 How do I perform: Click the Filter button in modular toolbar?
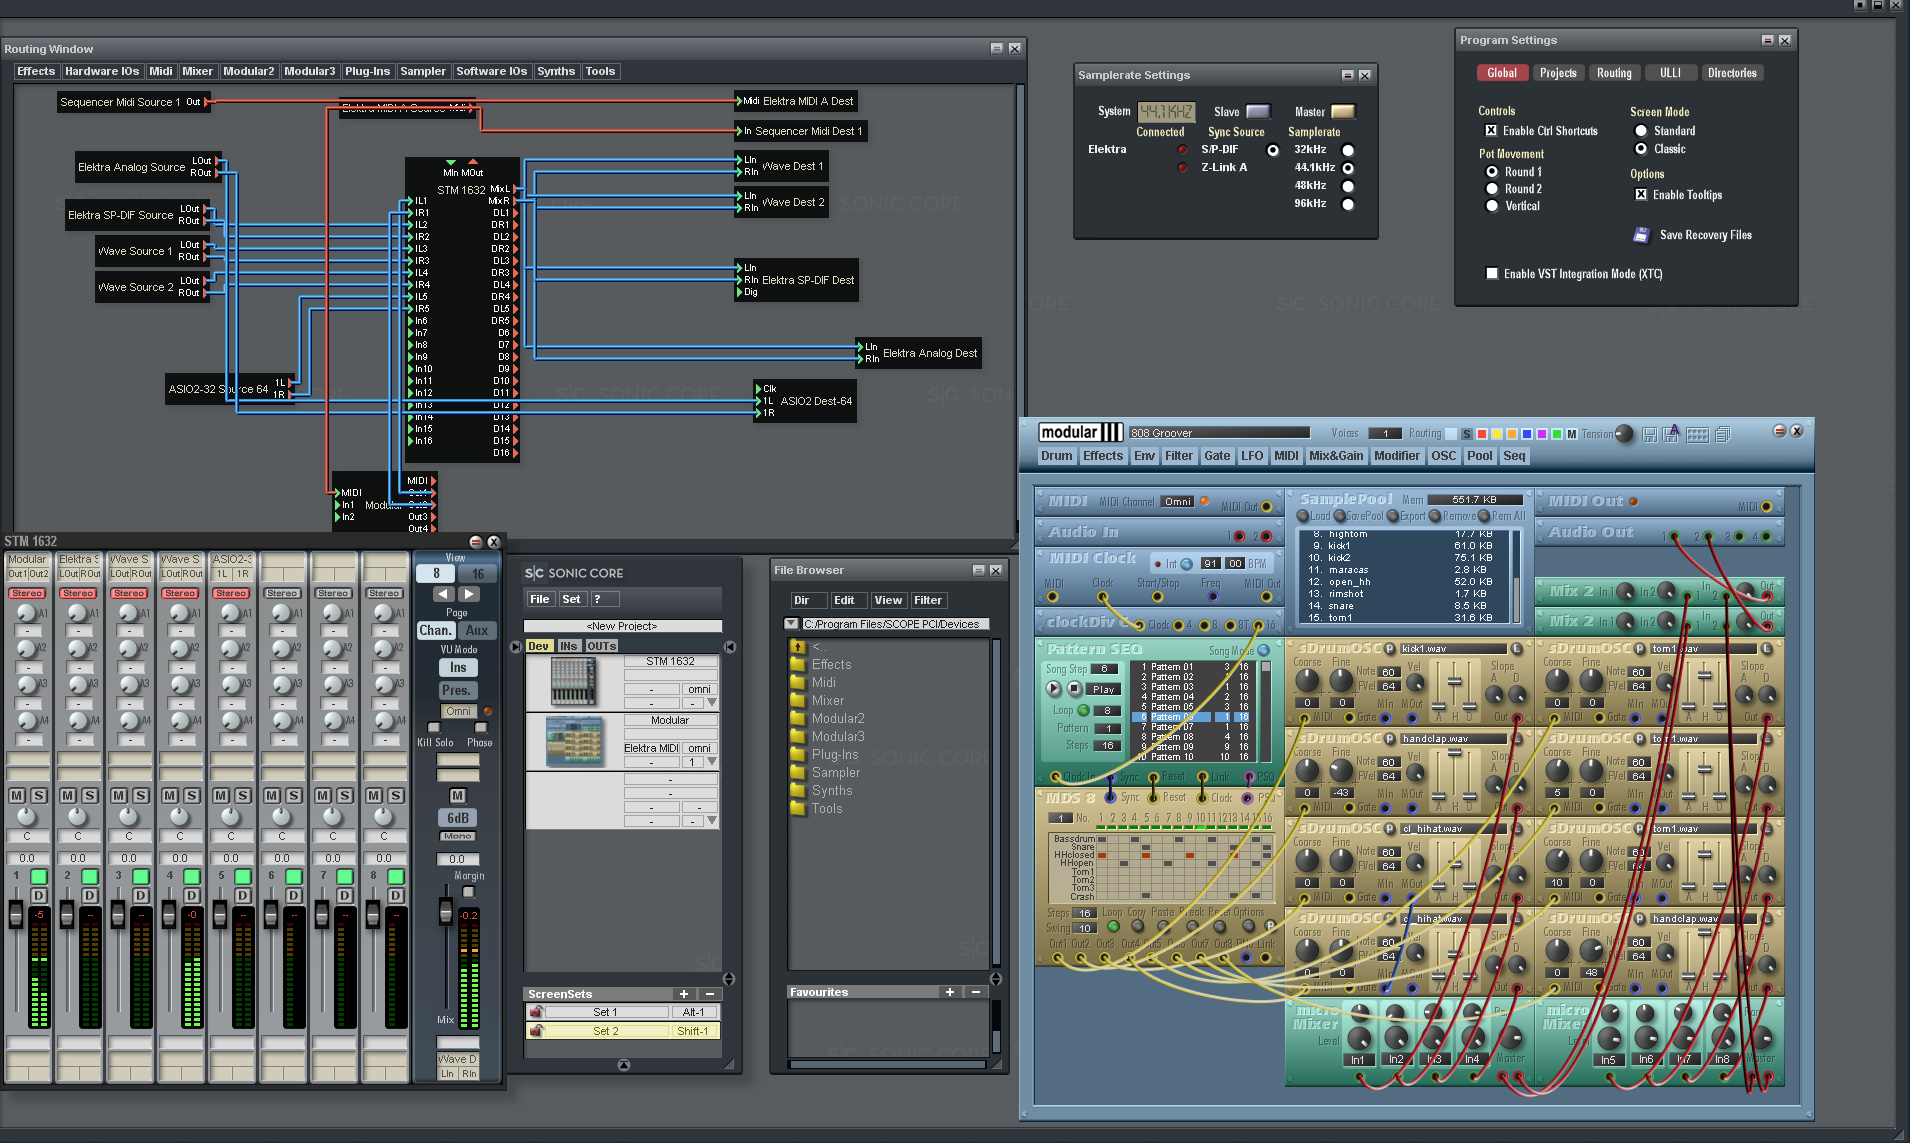click(1178, 456)
